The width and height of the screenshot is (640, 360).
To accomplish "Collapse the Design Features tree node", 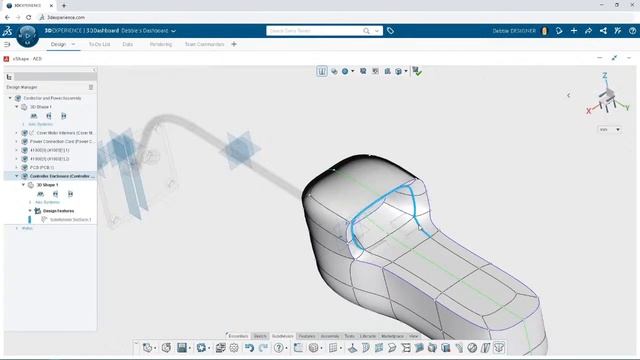I will click(30, 211).
